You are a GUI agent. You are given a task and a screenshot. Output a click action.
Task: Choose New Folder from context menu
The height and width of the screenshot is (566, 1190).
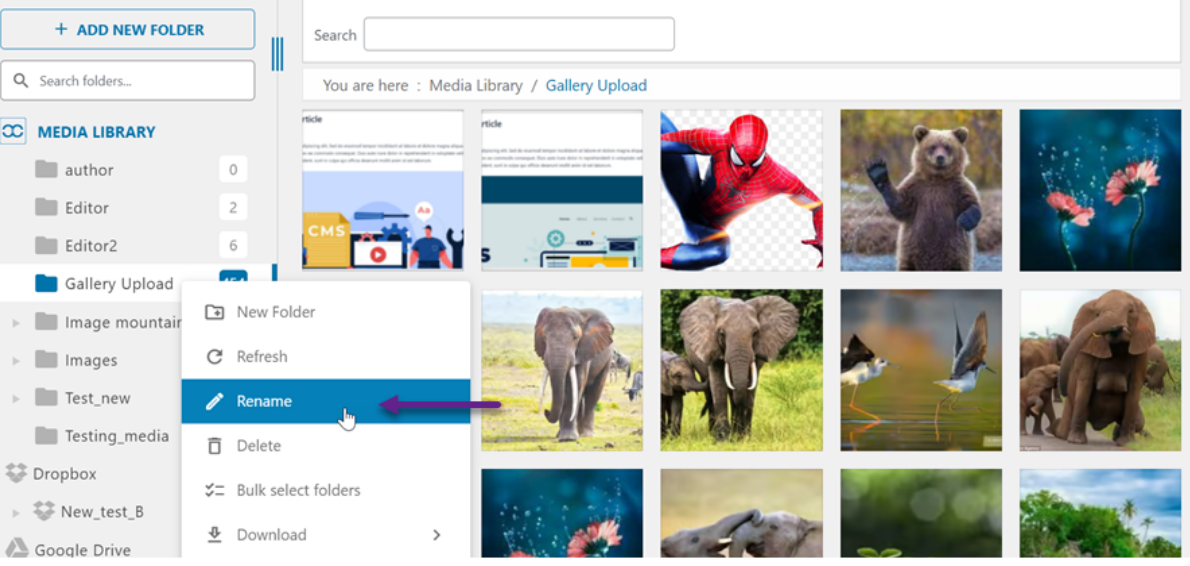pos(326,312)
